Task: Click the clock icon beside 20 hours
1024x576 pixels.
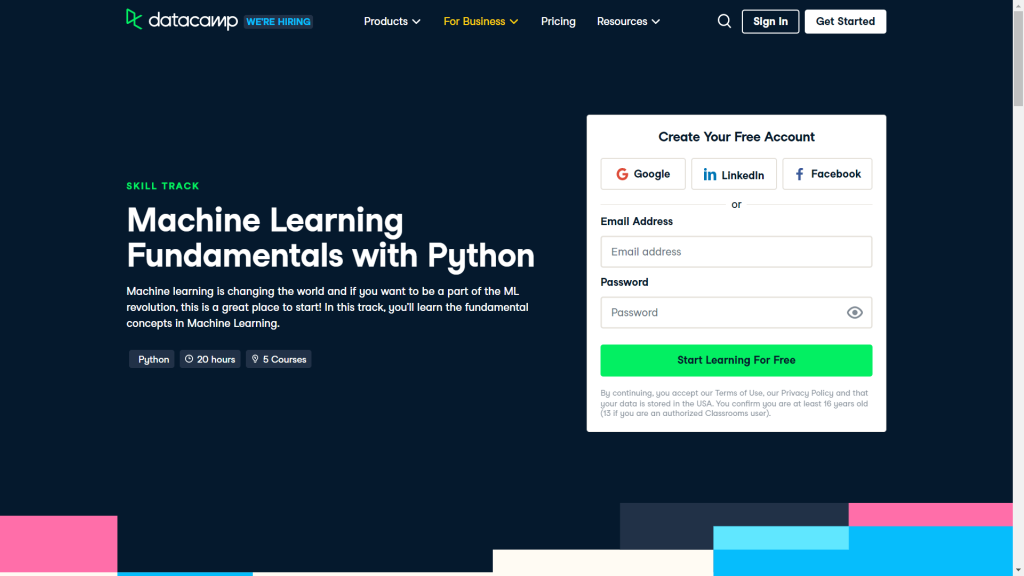Action: pyautogui.click(x=189, y=359)
